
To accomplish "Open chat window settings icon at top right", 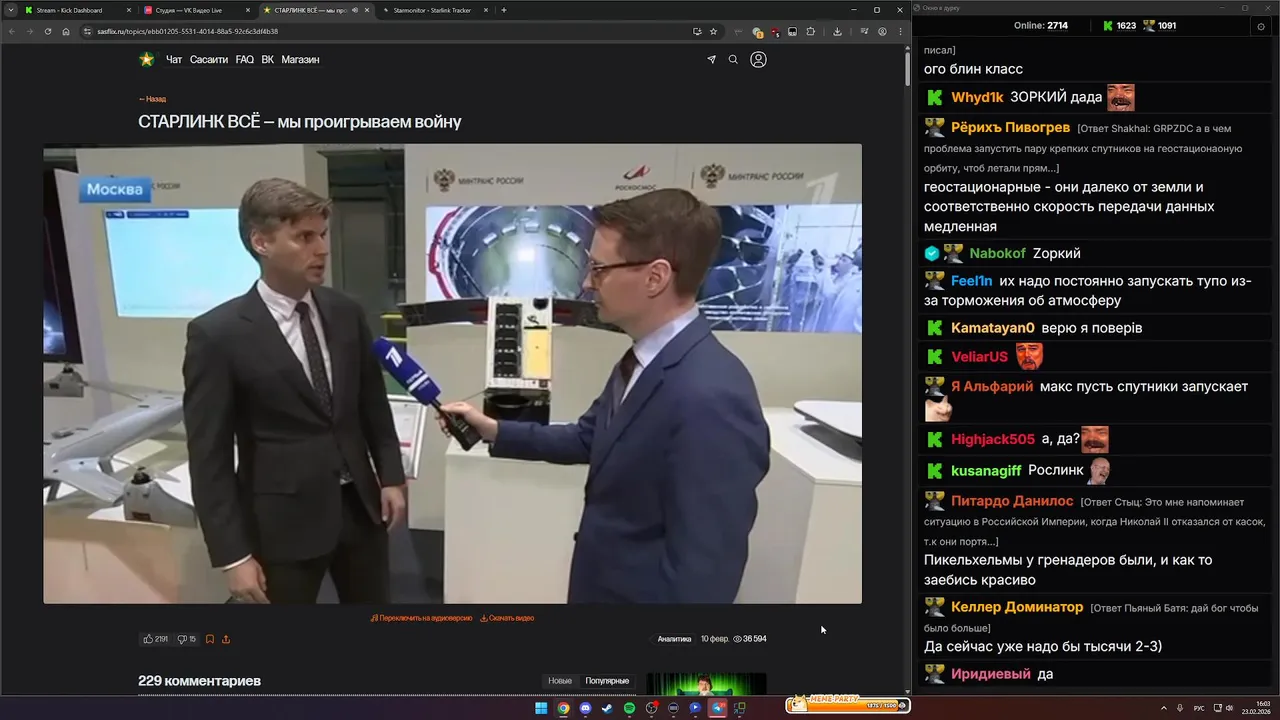I will pos(1261,26).
